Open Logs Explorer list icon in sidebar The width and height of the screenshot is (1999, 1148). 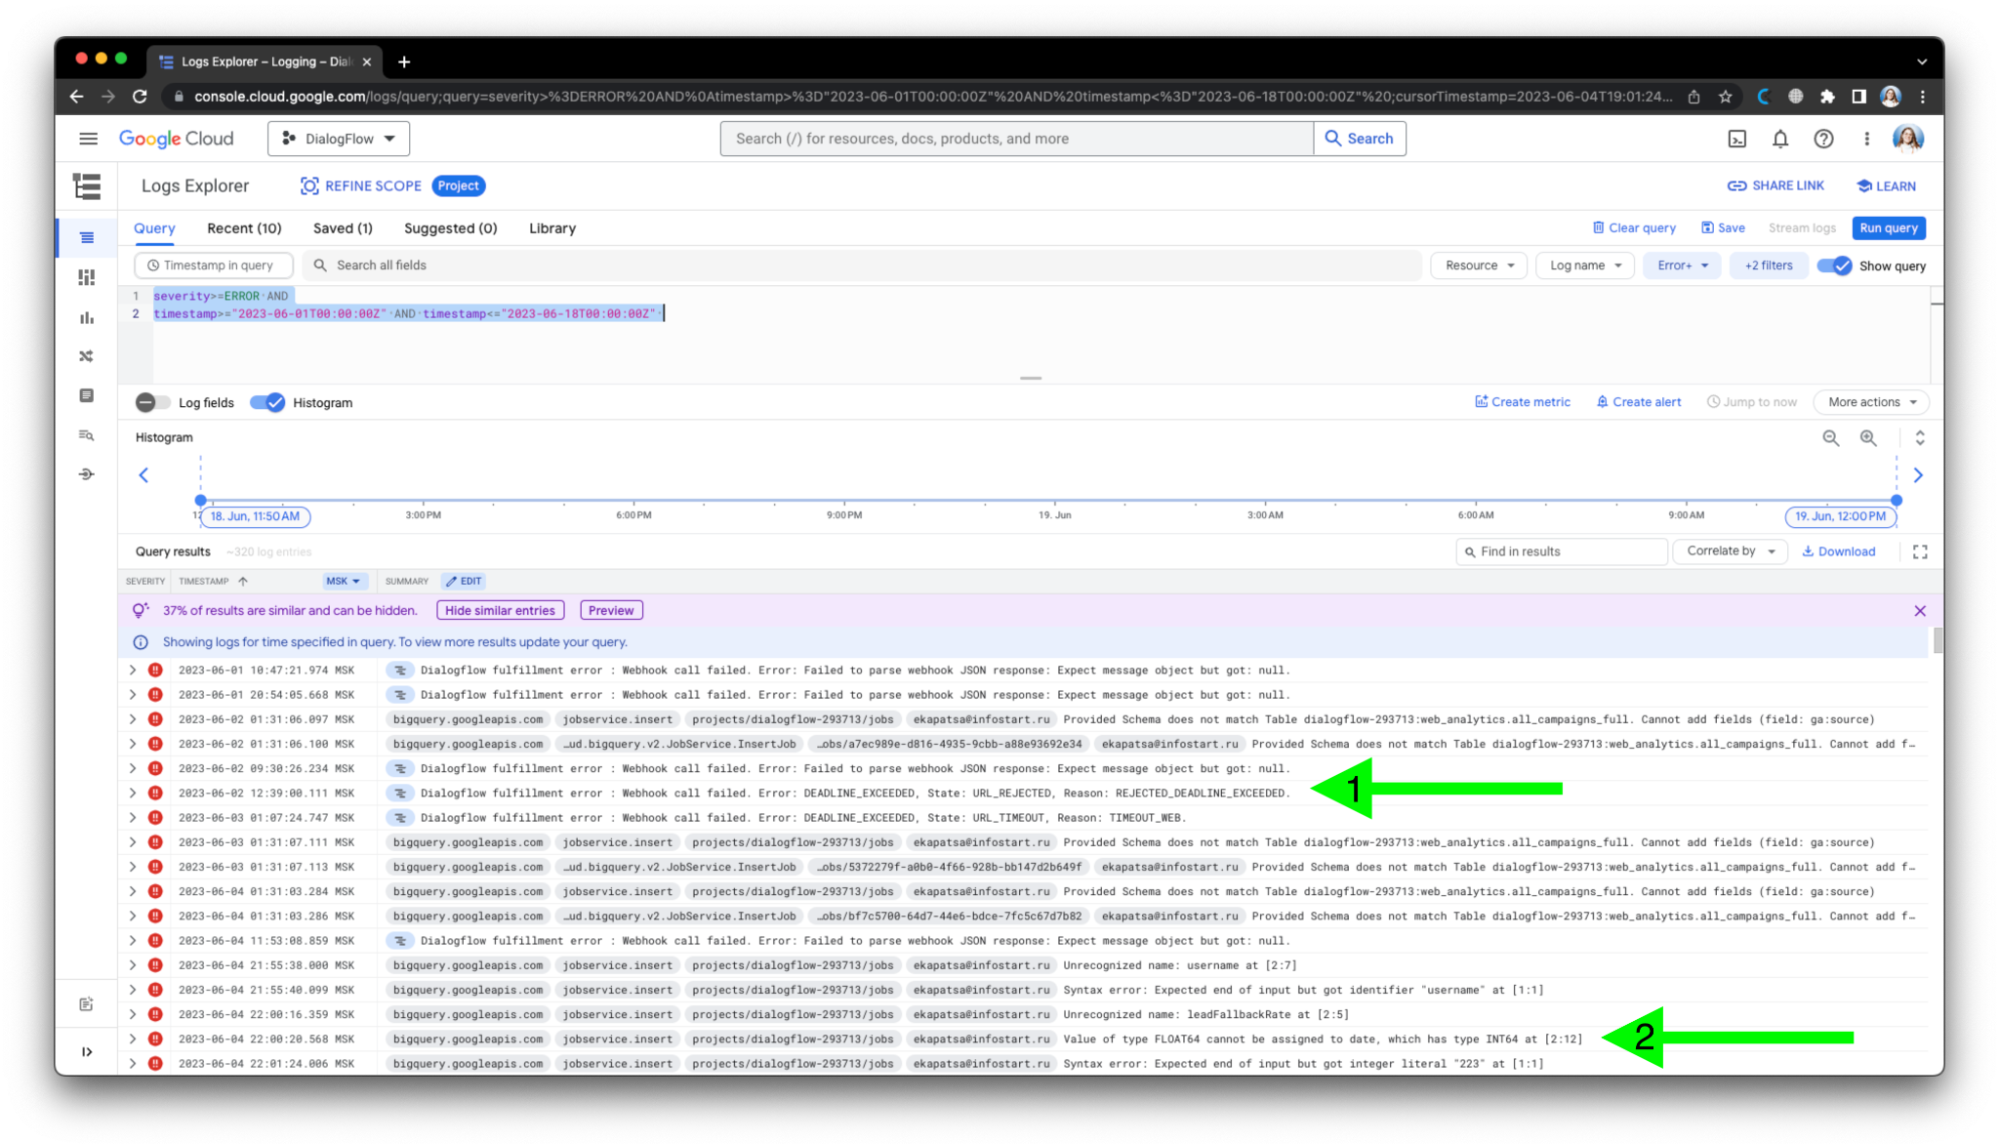click(87, 238)
